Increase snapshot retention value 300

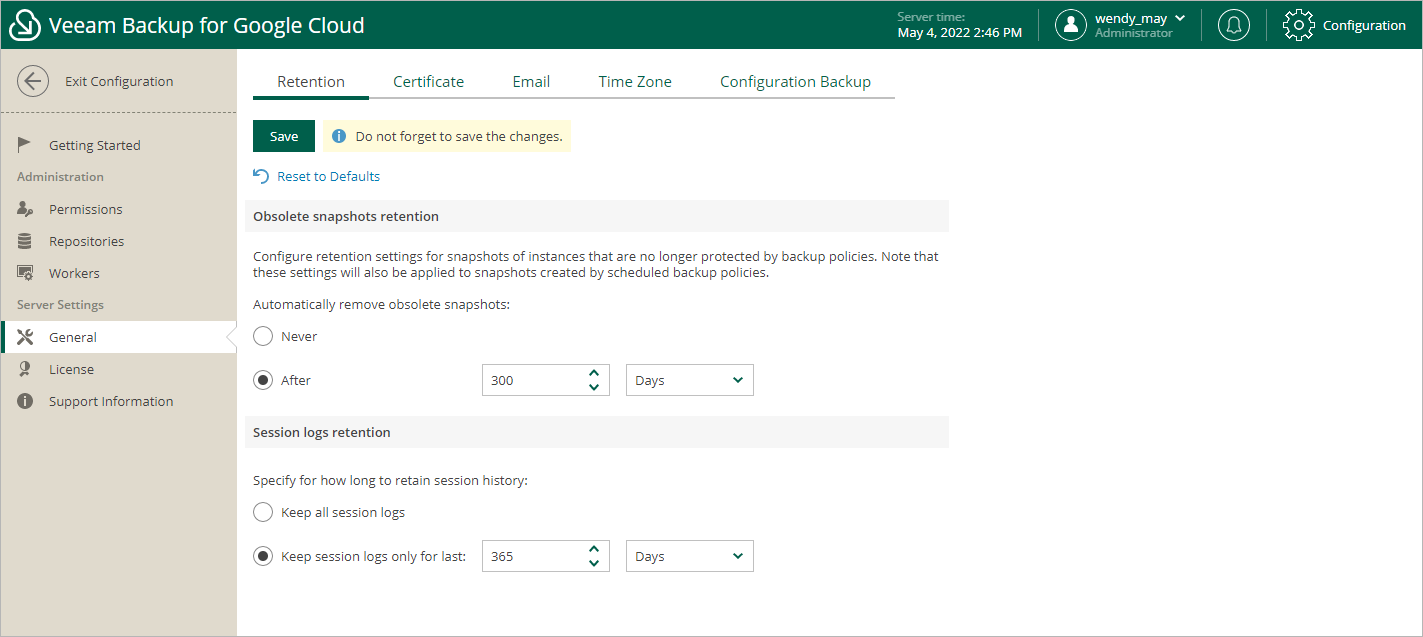(x=594, y=373)
